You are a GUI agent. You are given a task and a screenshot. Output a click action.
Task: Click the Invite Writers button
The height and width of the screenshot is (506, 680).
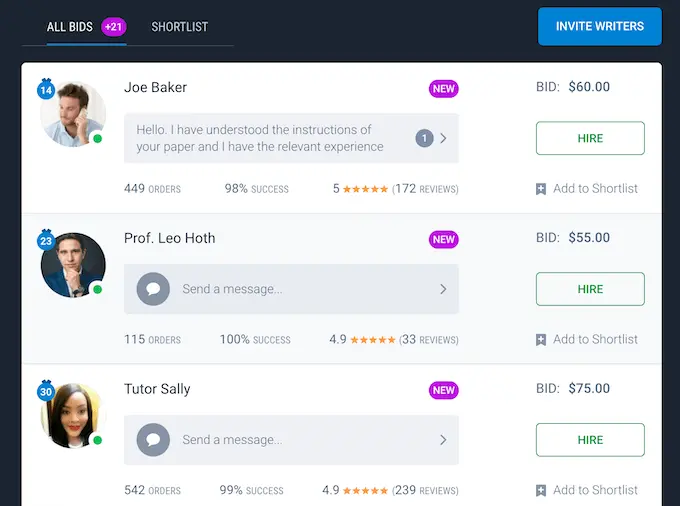[x=600, y=26]
